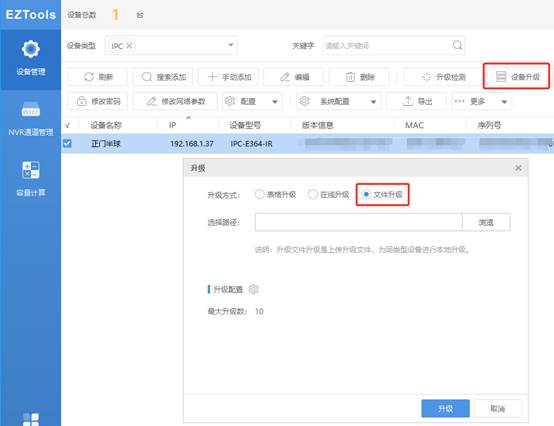Click the 搜索添加 search-add button
This screenshot has width=554, height=426.
point(163,77)
